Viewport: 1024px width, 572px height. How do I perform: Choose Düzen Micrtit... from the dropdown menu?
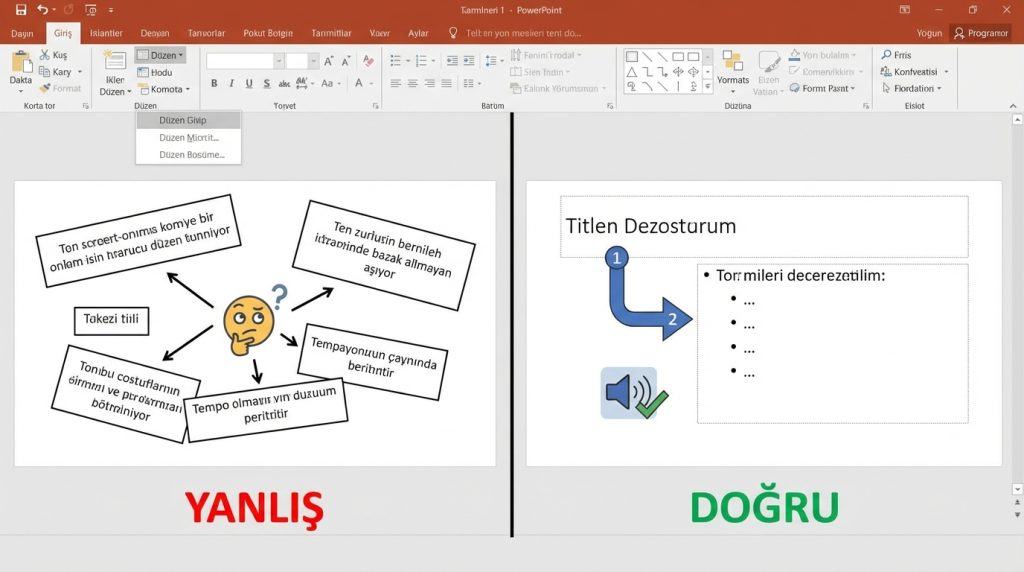pos(189,138)
